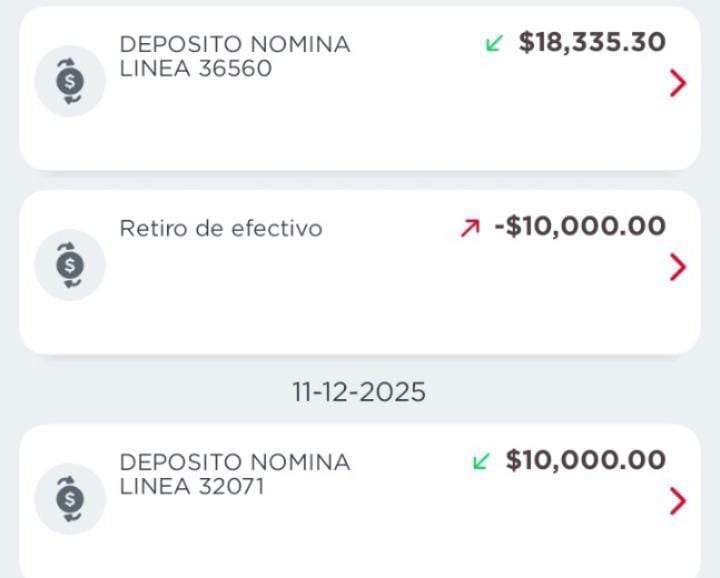The width and height of the screenshot is (720, 578).
Task: Click the 11-12-2025 date header
Action: click(x=359, y=393)
